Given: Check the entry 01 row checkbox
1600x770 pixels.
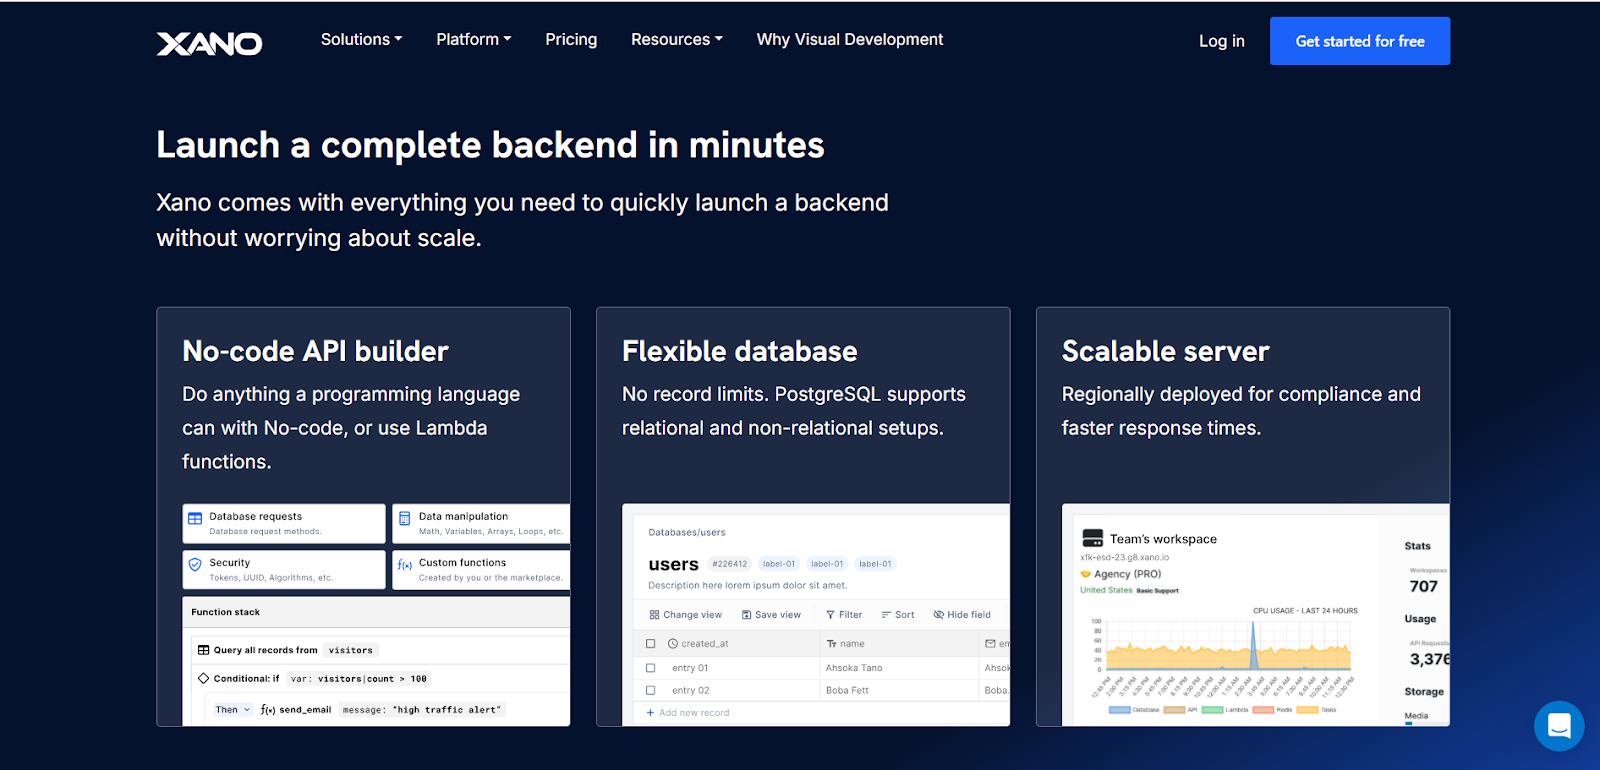Looking at the screenshot, I should click(651, 668).
